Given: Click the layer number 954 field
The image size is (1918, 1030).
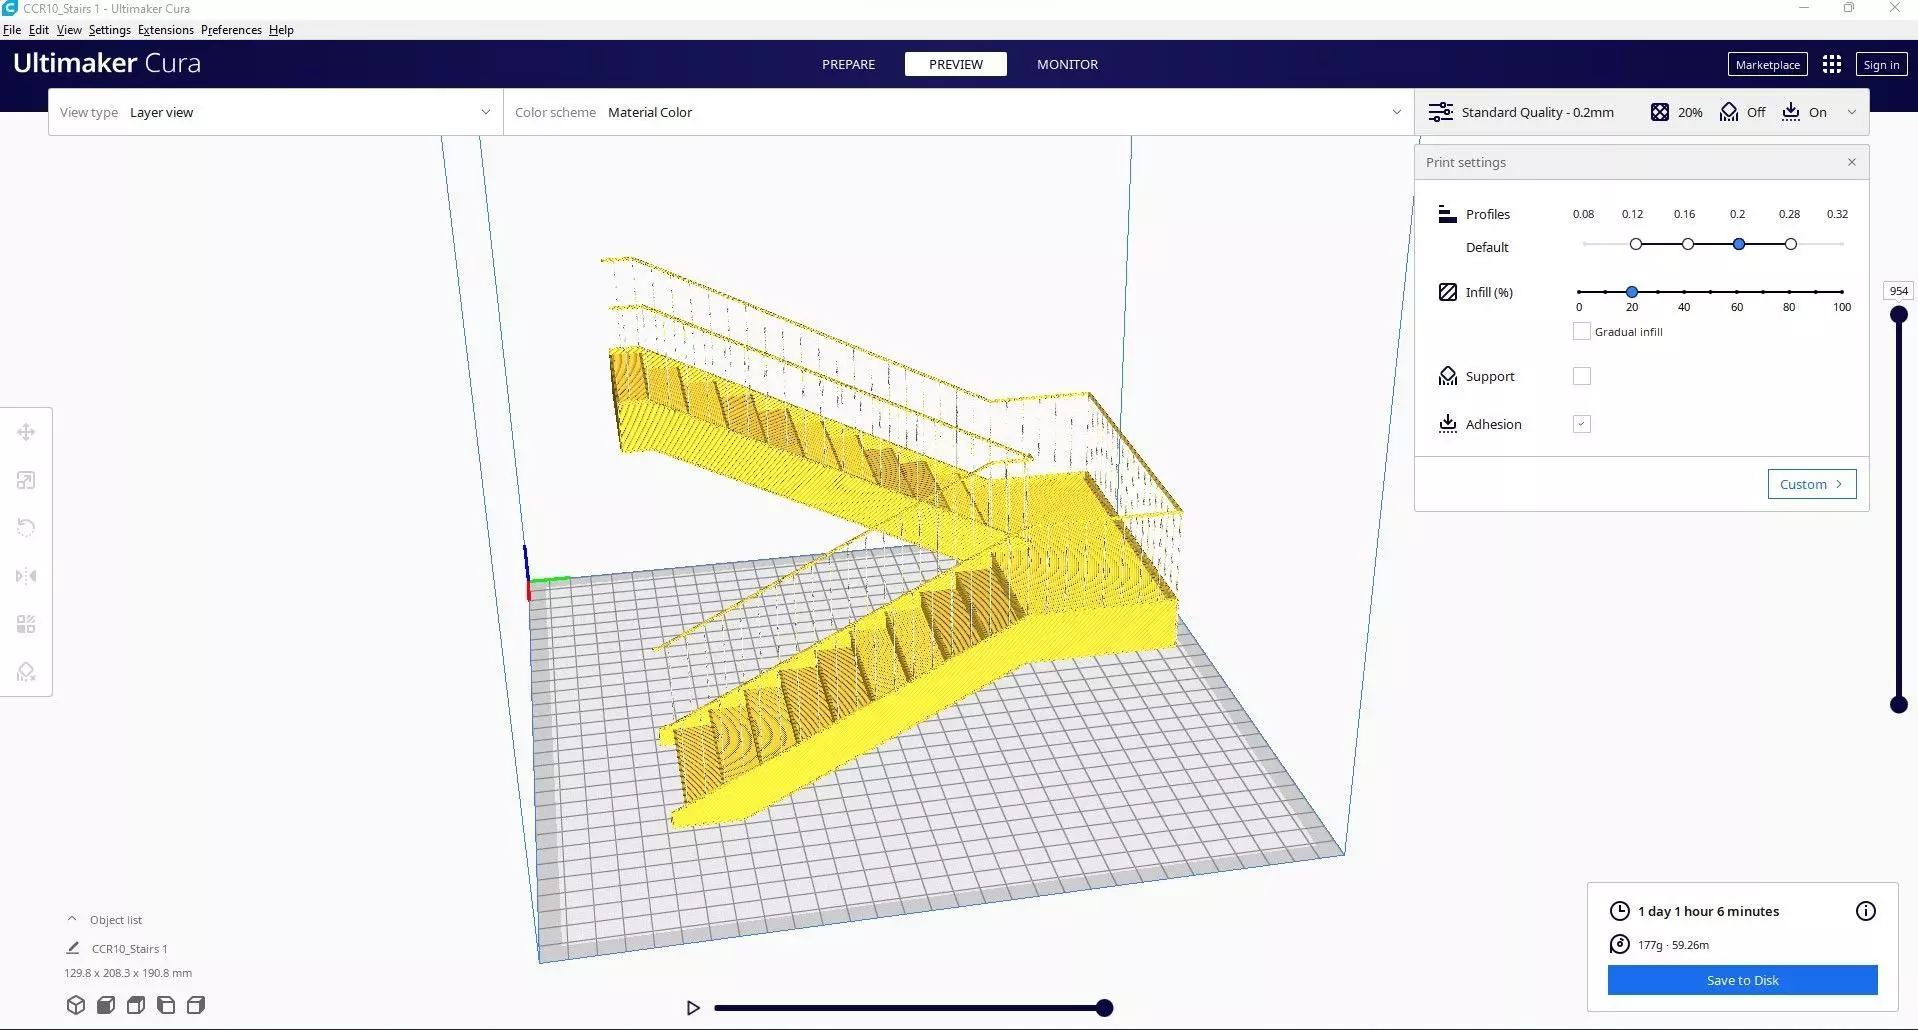Looking at the screenshot, I should click(x=1898, y=291).
